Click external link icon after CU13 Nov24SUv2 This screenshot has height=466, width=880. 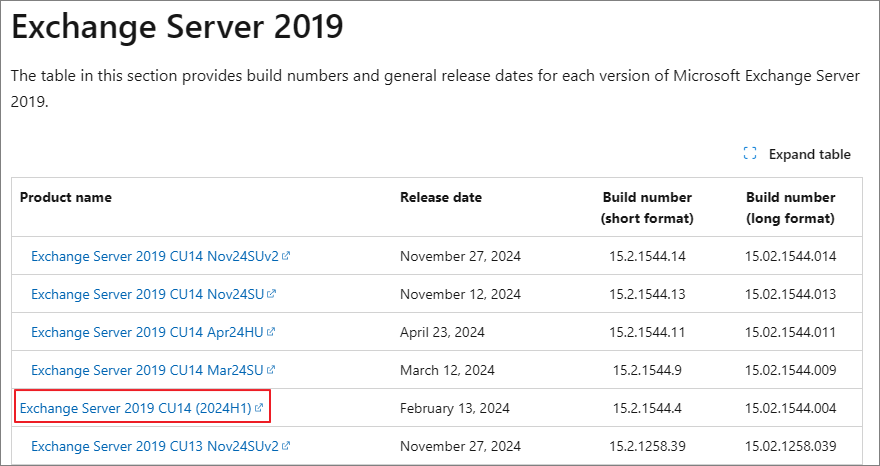(x=286, y=446)
